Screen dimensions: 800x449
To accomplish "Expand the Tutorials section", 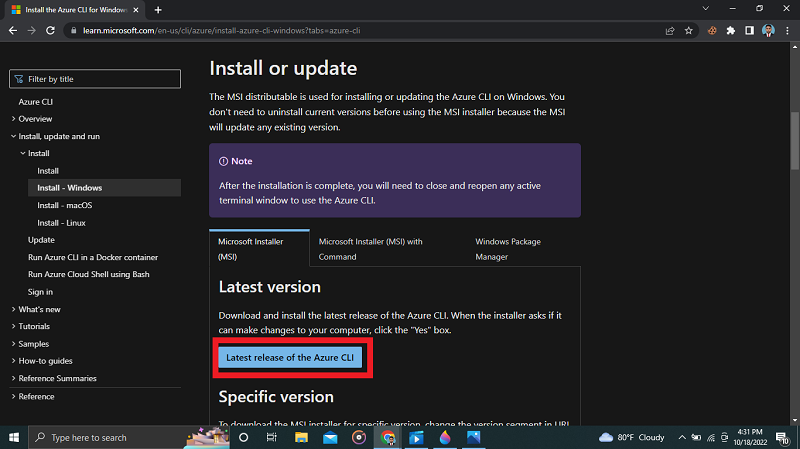I will 31,326.
